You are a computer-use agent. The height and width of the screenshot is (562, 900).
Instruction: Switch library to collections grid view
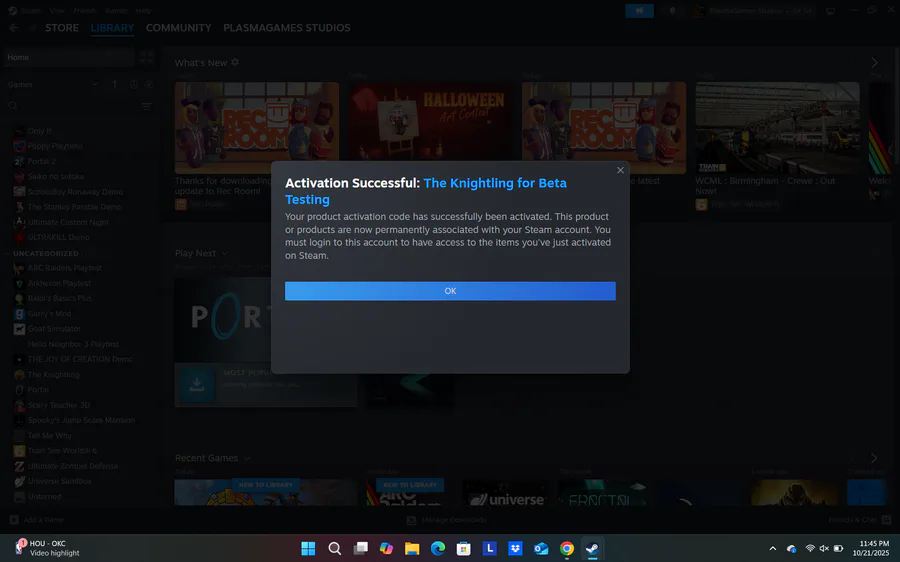146,57
